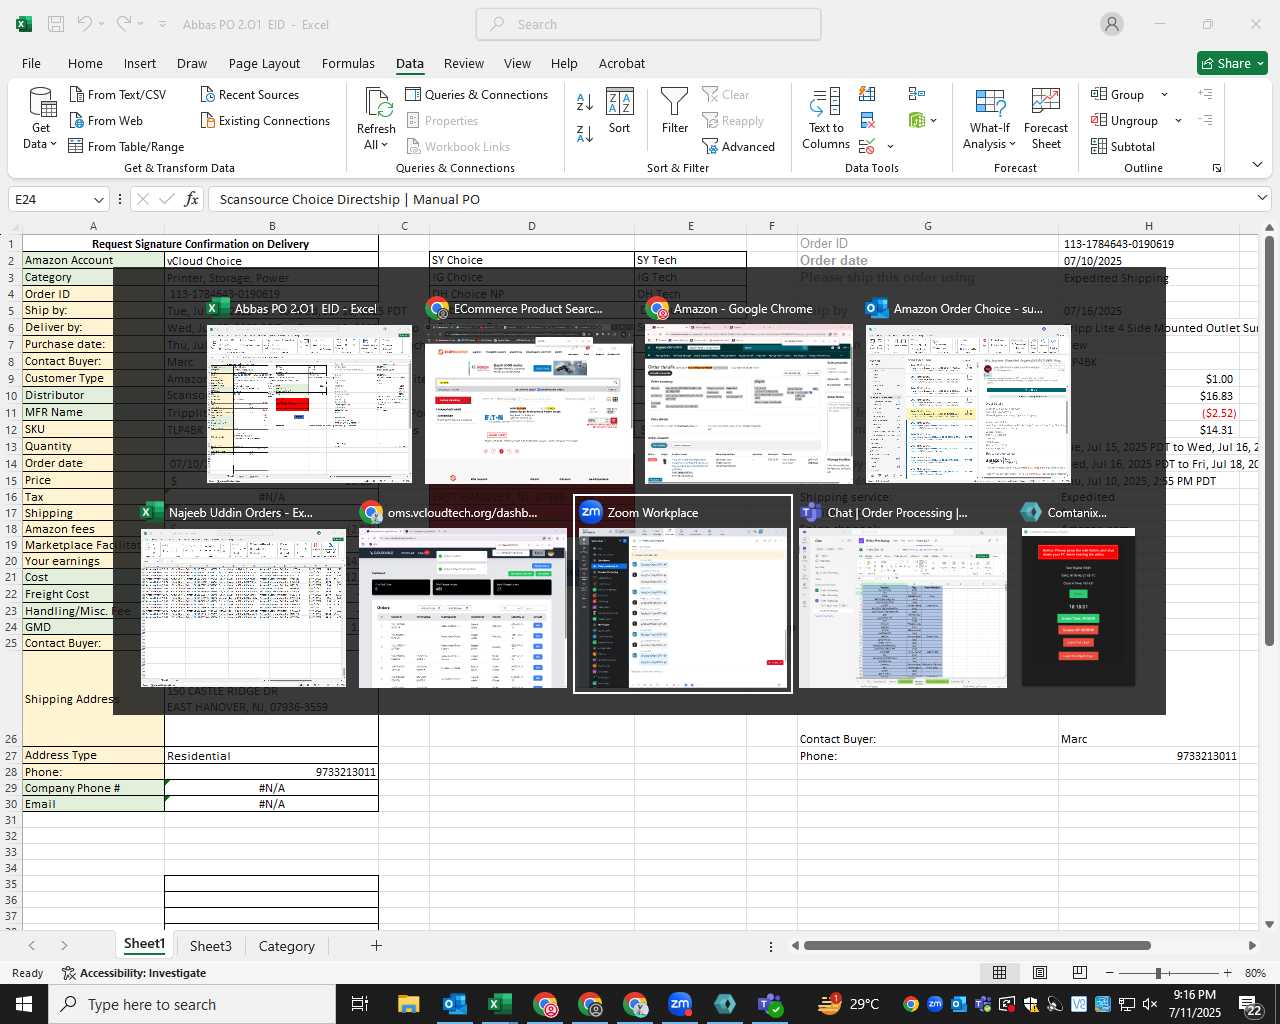This screenshot has height=1024, width=1280.
Task: Click Accessibility: Investigate in status bar
Action: (134, 973)
